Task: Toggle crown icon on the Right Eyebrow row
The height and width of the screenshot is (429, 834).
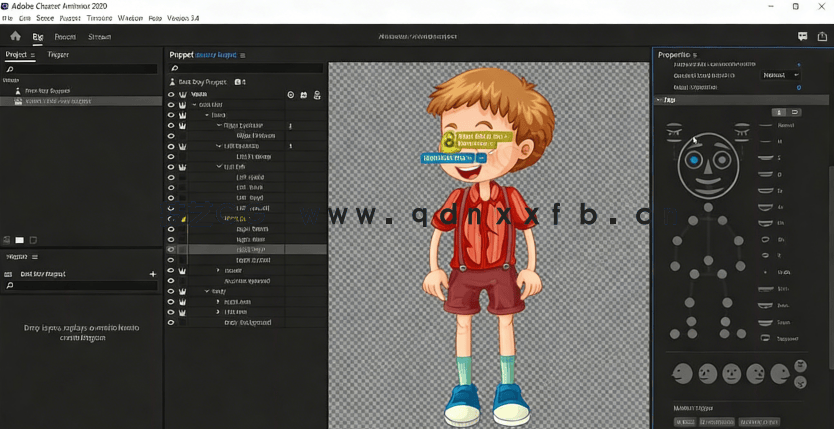Action: [182, 125]
